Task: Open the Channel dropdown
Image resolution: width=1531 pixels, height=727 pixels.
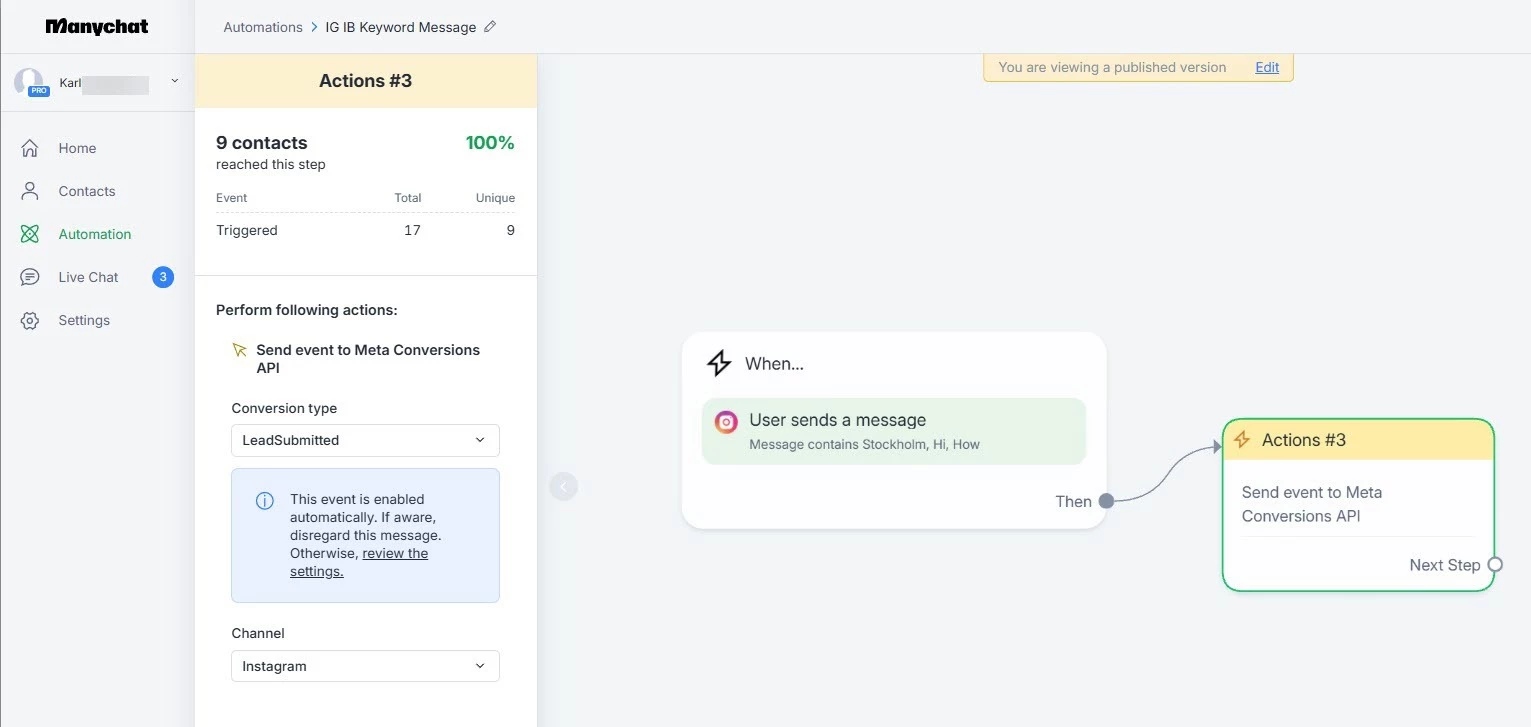Action: [365, 666]
